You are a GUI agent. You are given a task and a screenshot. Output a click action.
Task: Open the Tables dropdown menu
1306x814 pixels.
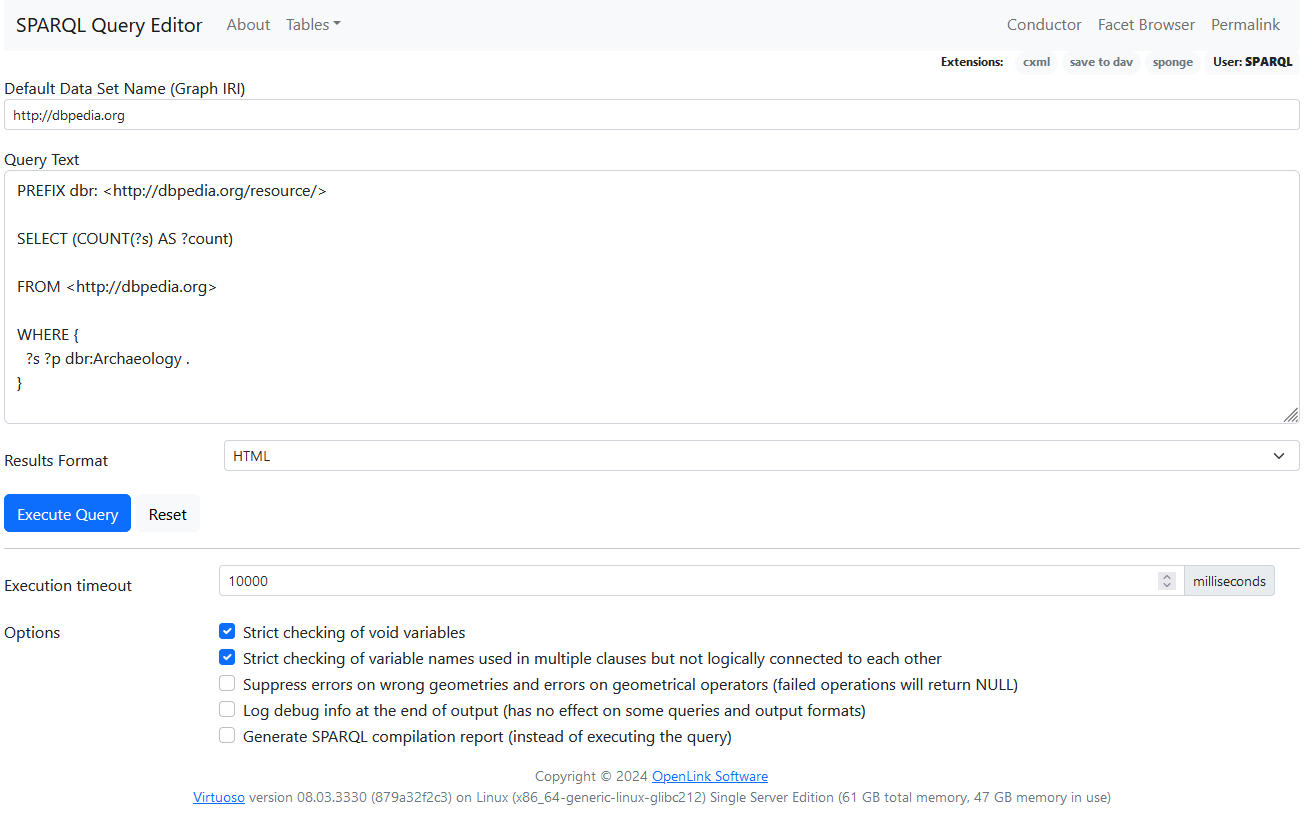pyautogui.click(x=312, y=25)
